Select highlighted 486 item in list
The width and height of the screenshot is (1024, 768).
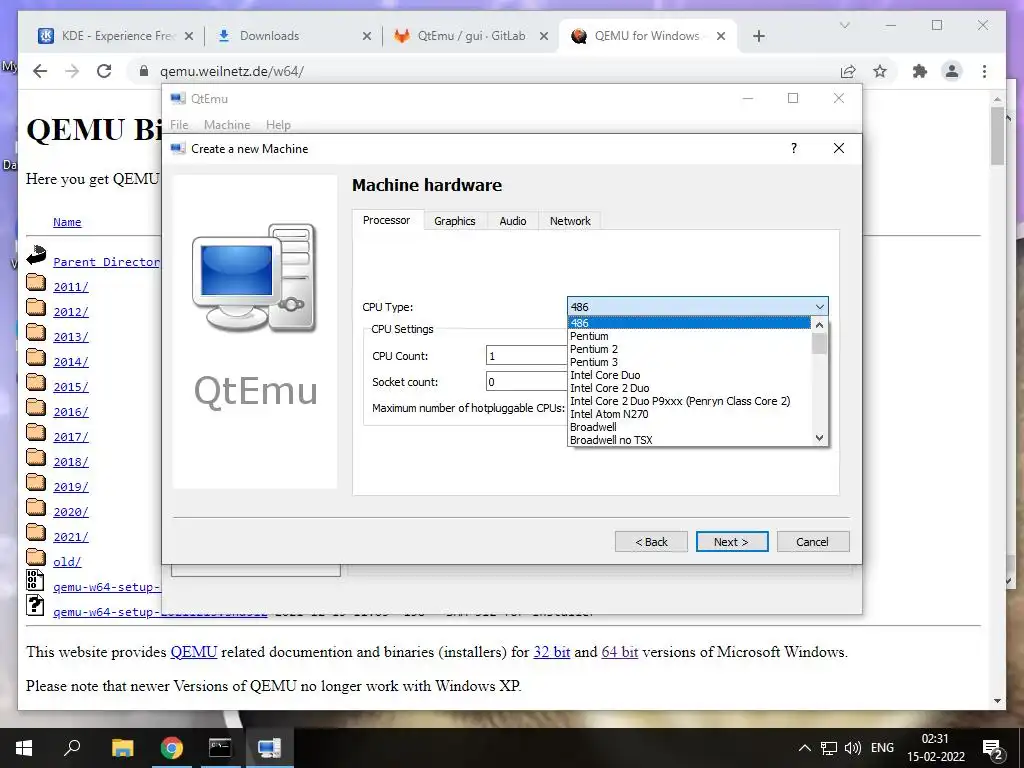click(689, 323)
